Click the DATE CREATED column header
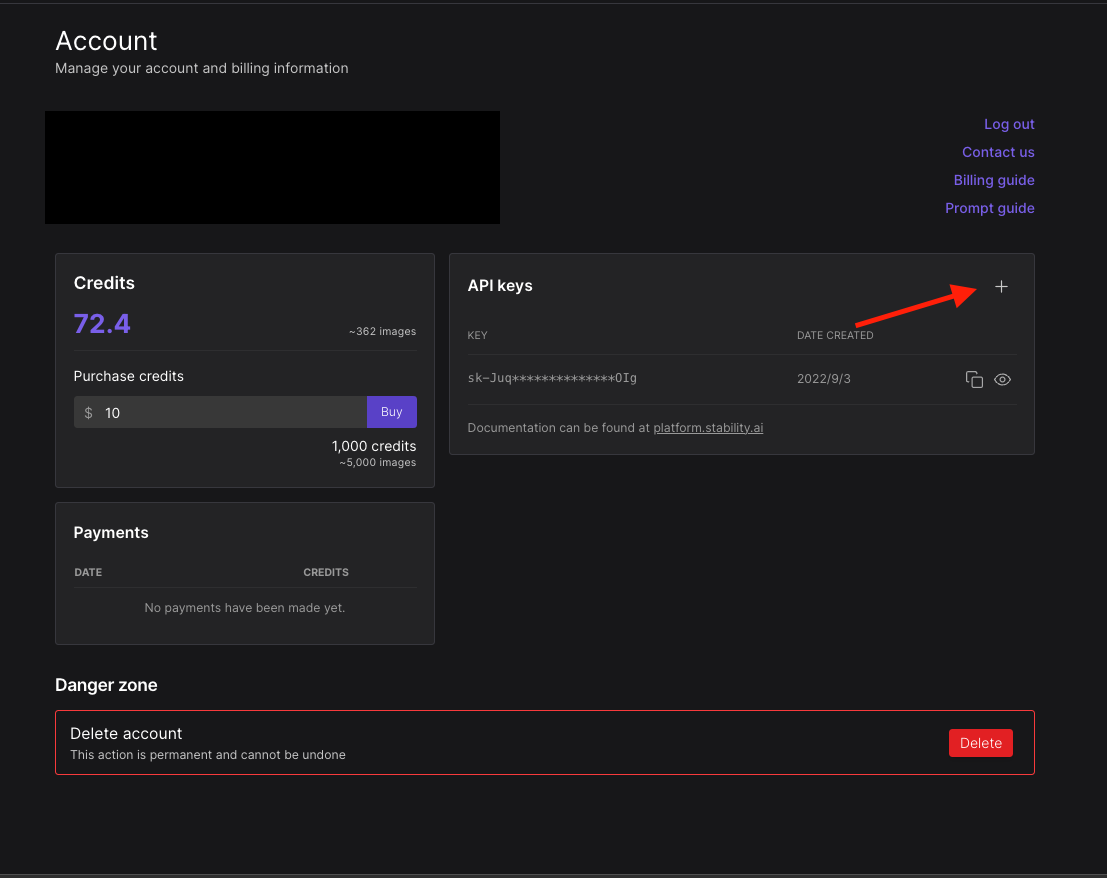This screenshot has width=1107, height=878. pyautogui.click(x=835, y=335)
